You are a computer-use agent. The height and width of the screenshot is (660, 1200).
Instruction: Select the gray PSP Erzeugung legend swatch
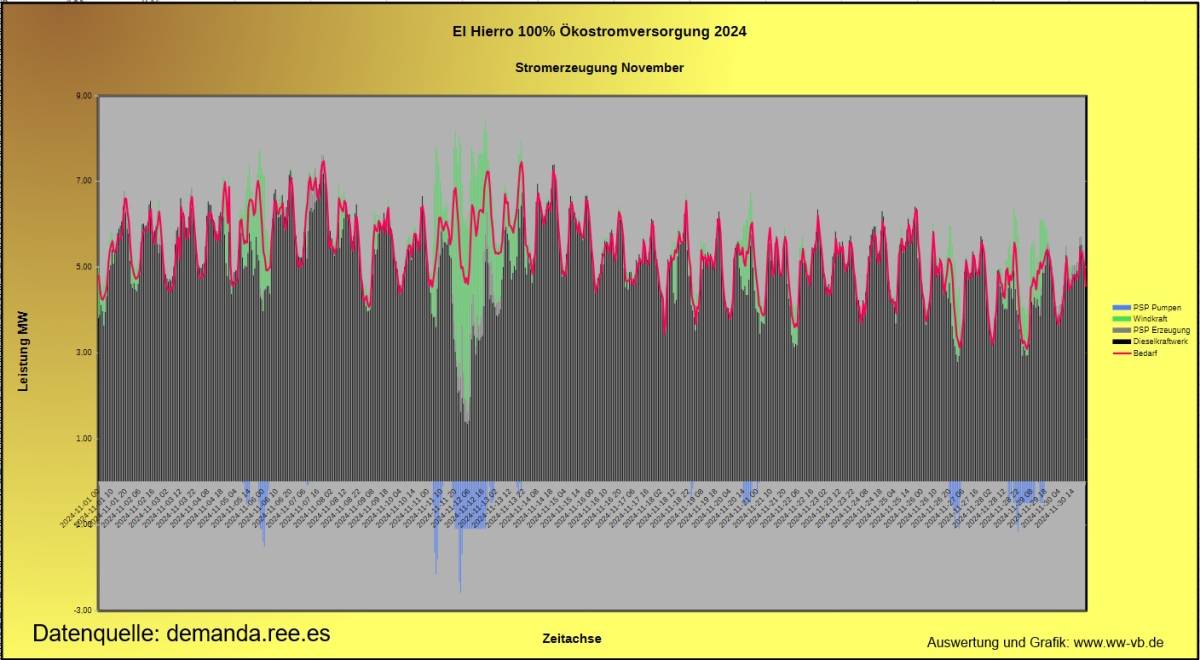(1121, 330)
